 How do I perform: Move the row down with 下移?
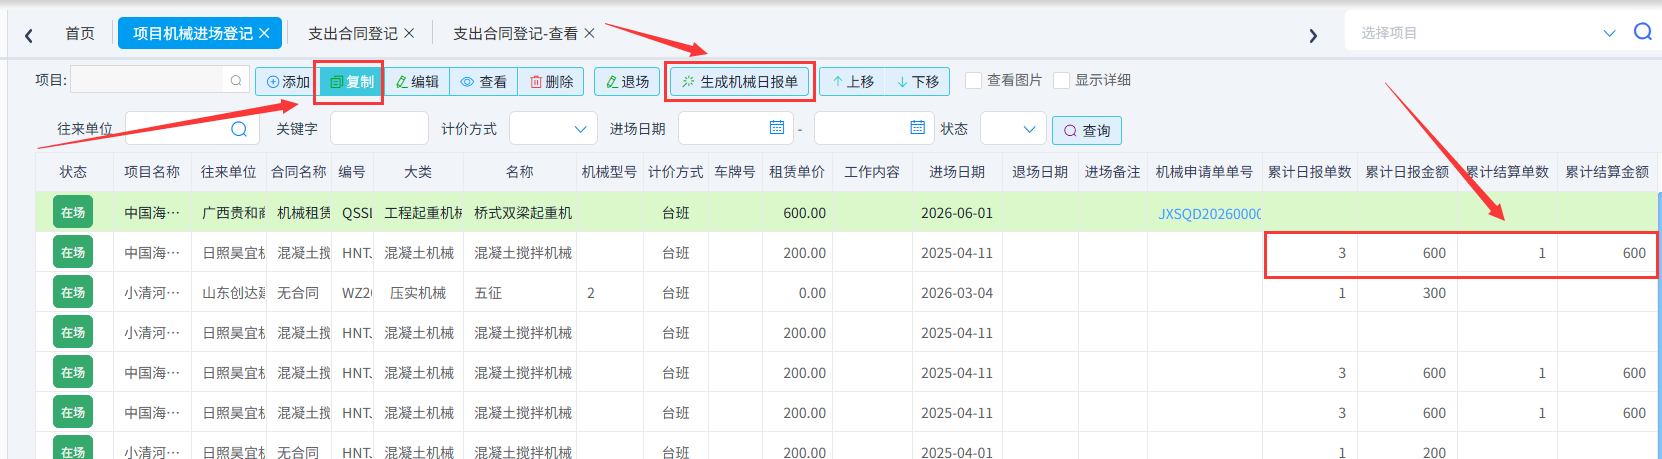point(918,82)
